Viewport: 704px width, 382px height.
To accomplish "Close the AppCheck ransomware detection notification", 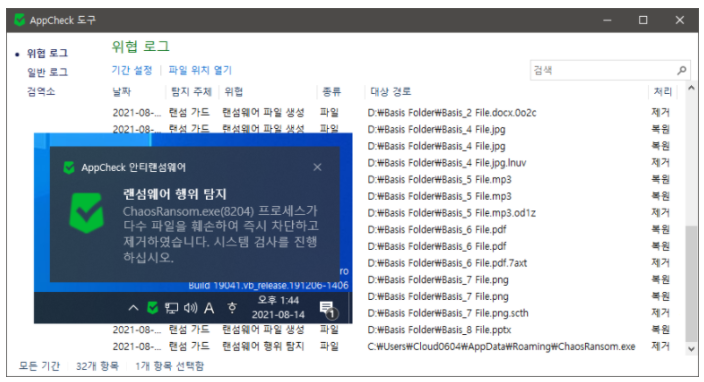I will coord(317,167).
